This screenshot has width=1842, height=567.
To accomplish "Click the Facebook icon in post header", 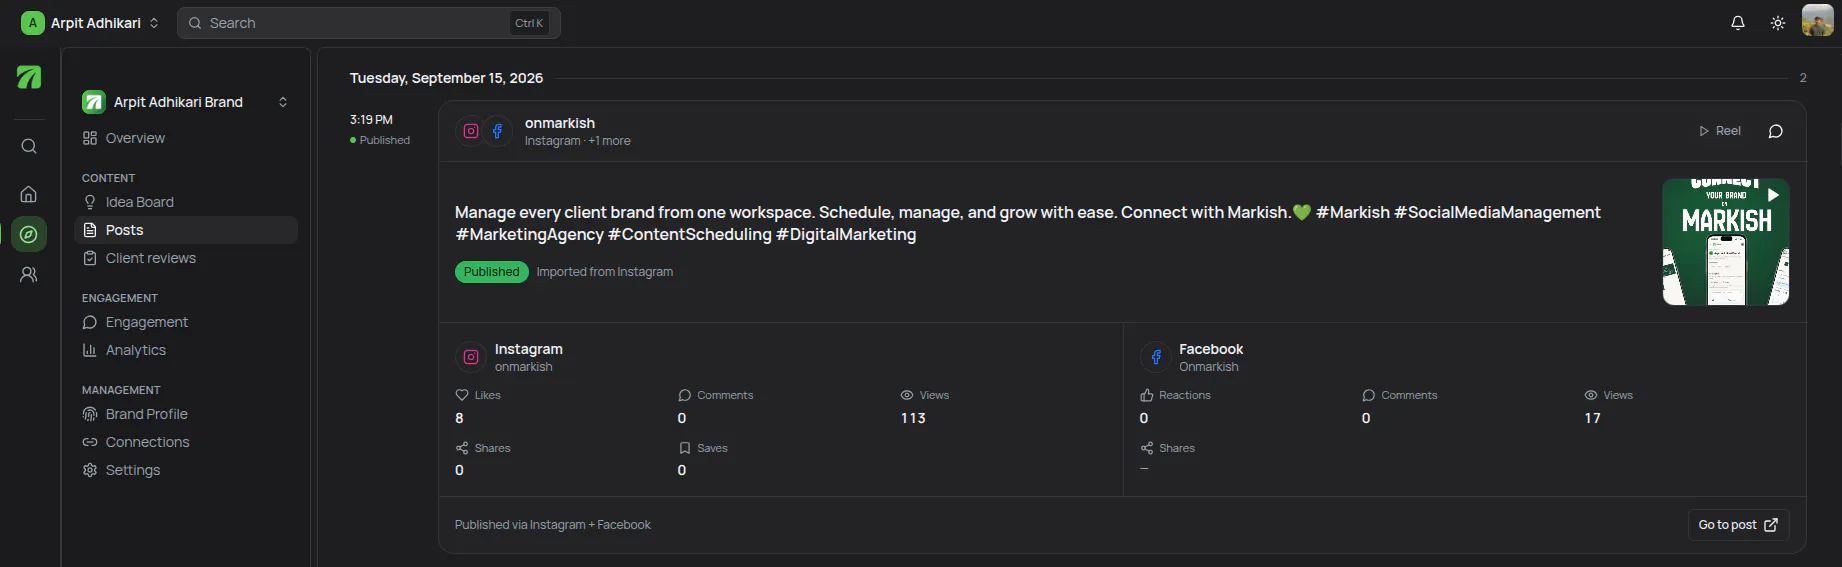I will point(497,131).
